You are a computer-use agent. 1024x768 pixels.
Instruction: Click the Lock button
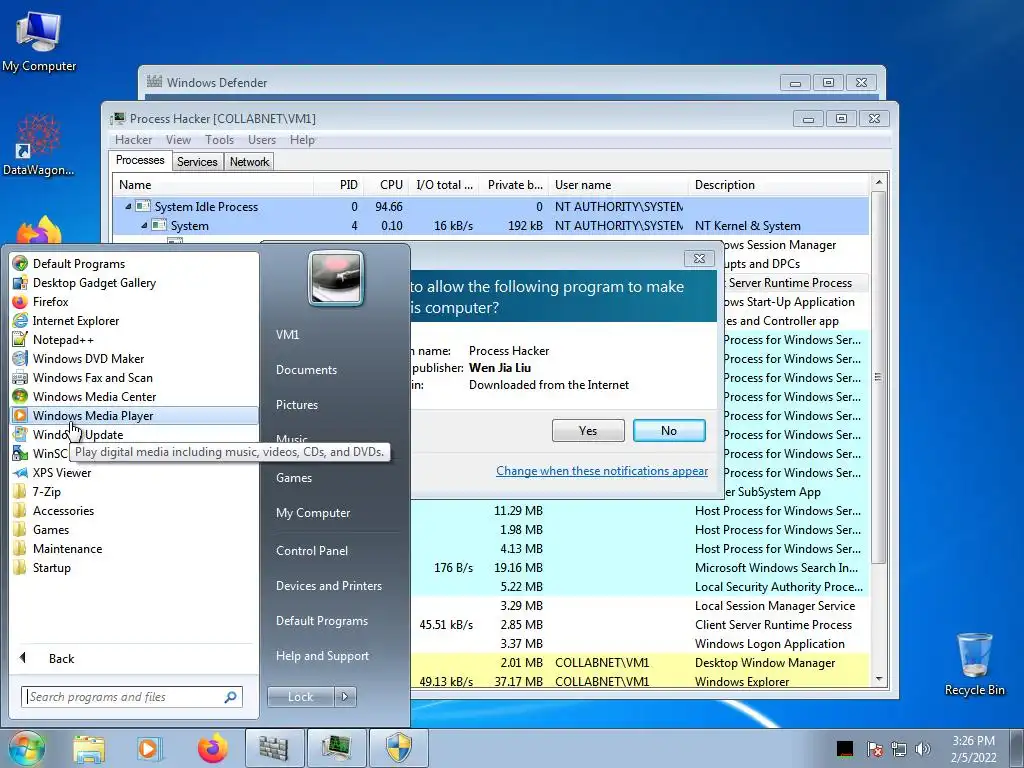(x=300, y=697)
